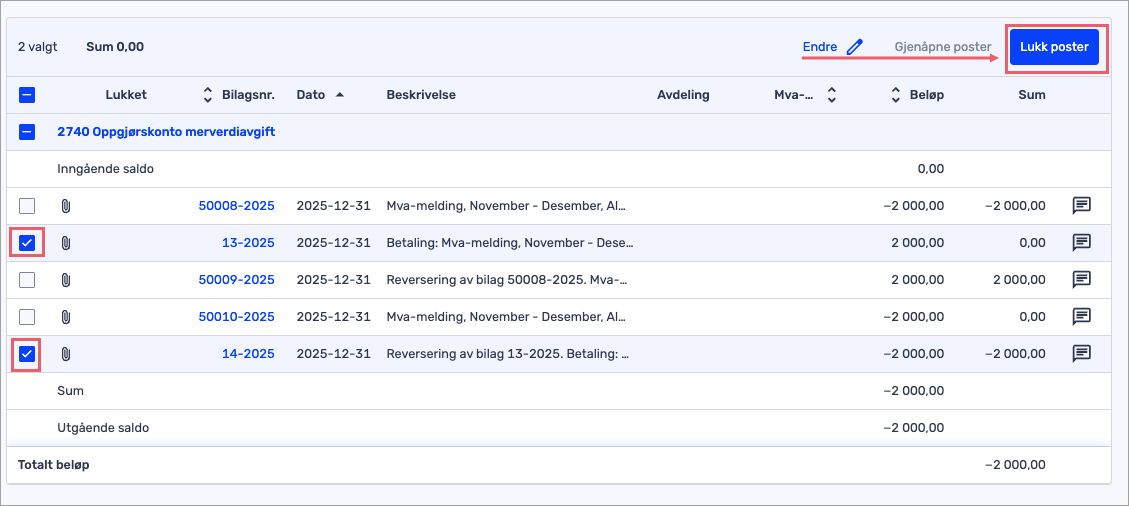The height and width of the screenshot is (506, 1129).
Task: Open attachment paperclip for bilag 14-2025
Action: click(65, 354)
